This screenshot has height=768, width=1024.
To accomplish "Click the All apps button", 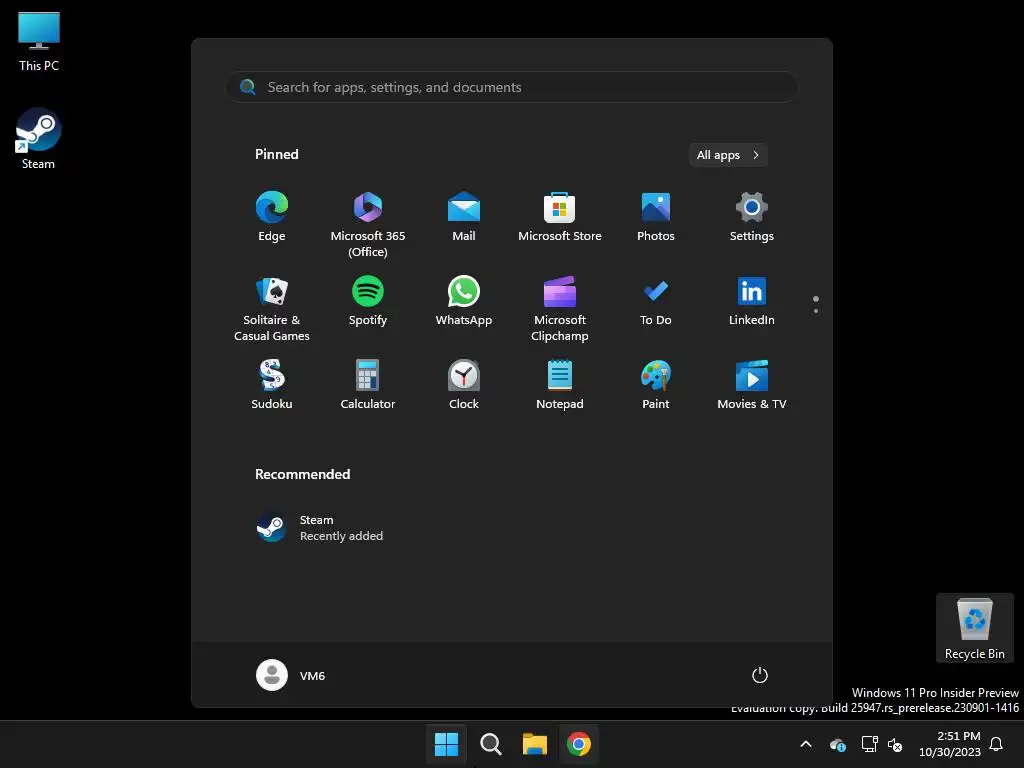I will pos(728,155).
